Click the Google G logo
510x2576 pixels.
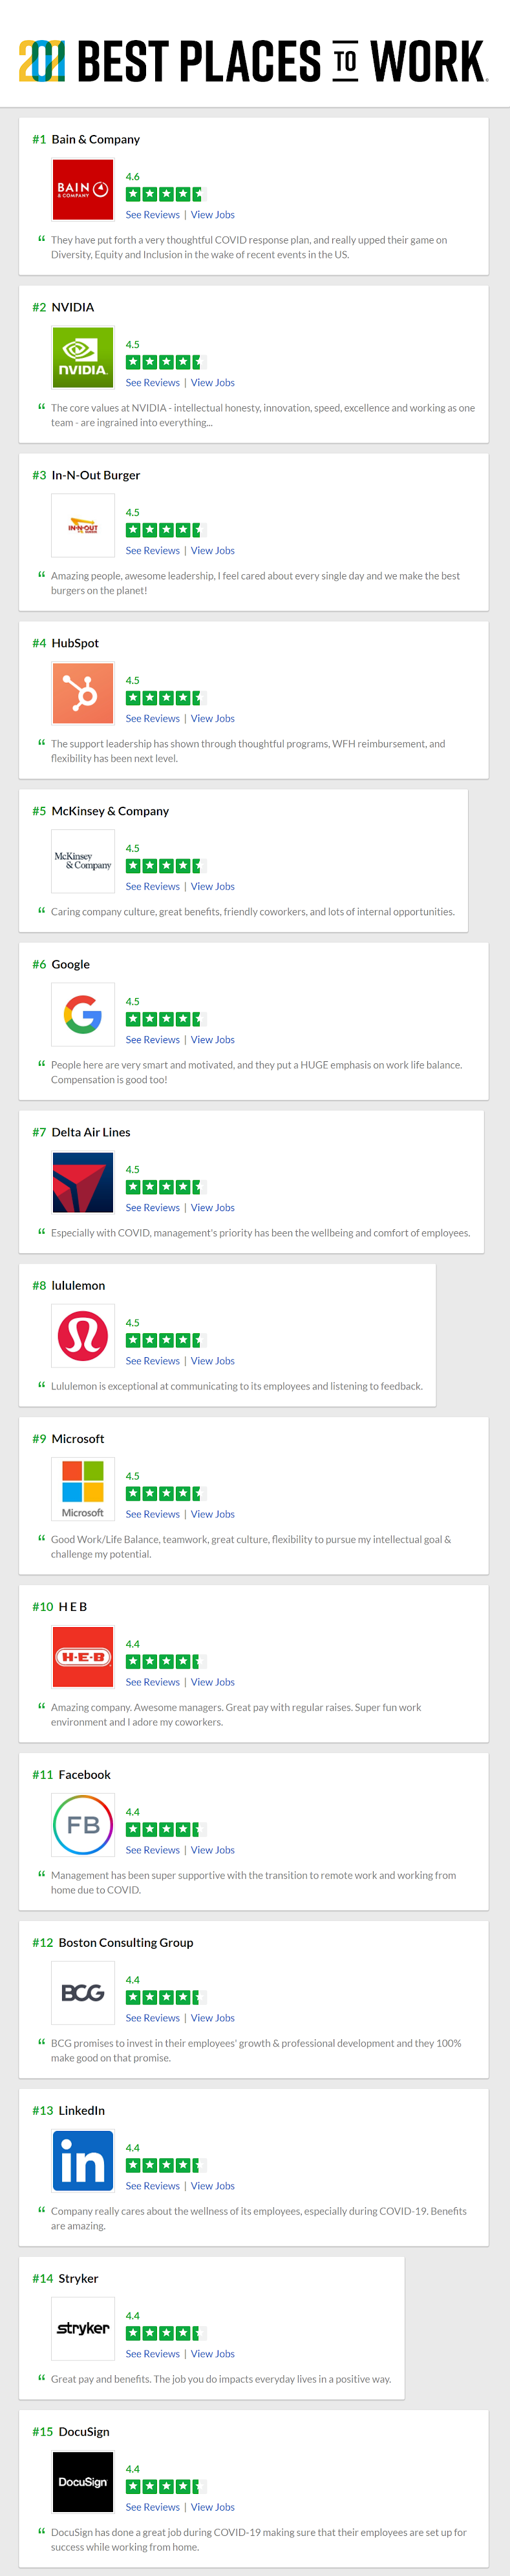[83, 1014]
